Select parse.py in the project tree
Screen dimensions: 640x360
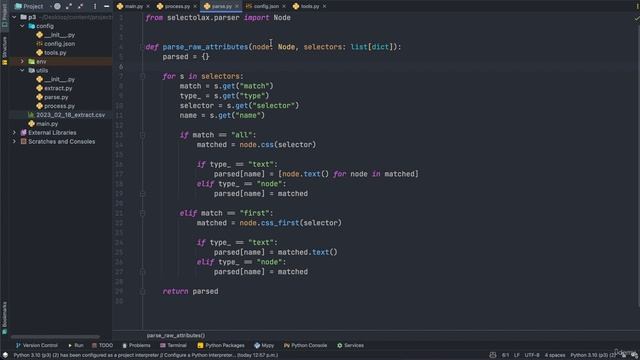[x=56, y=97]
